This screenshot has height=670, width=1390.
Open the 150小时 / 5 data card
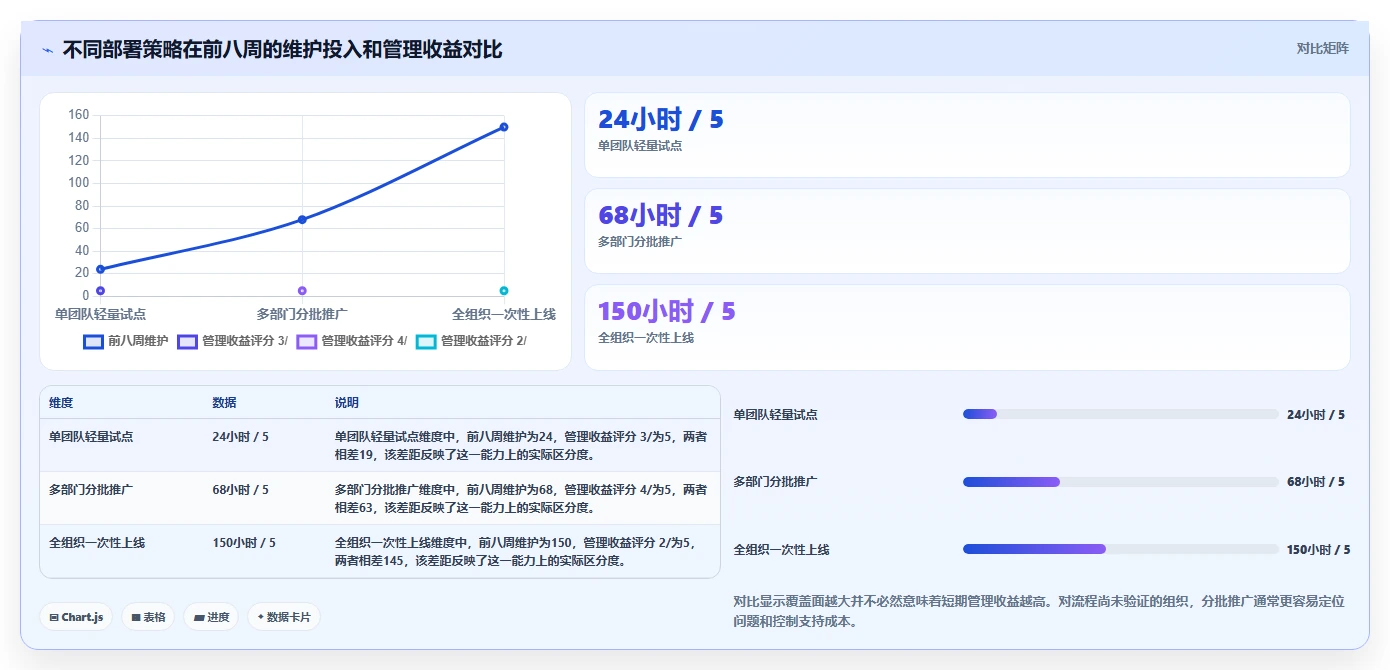click(x=967, y=327)
